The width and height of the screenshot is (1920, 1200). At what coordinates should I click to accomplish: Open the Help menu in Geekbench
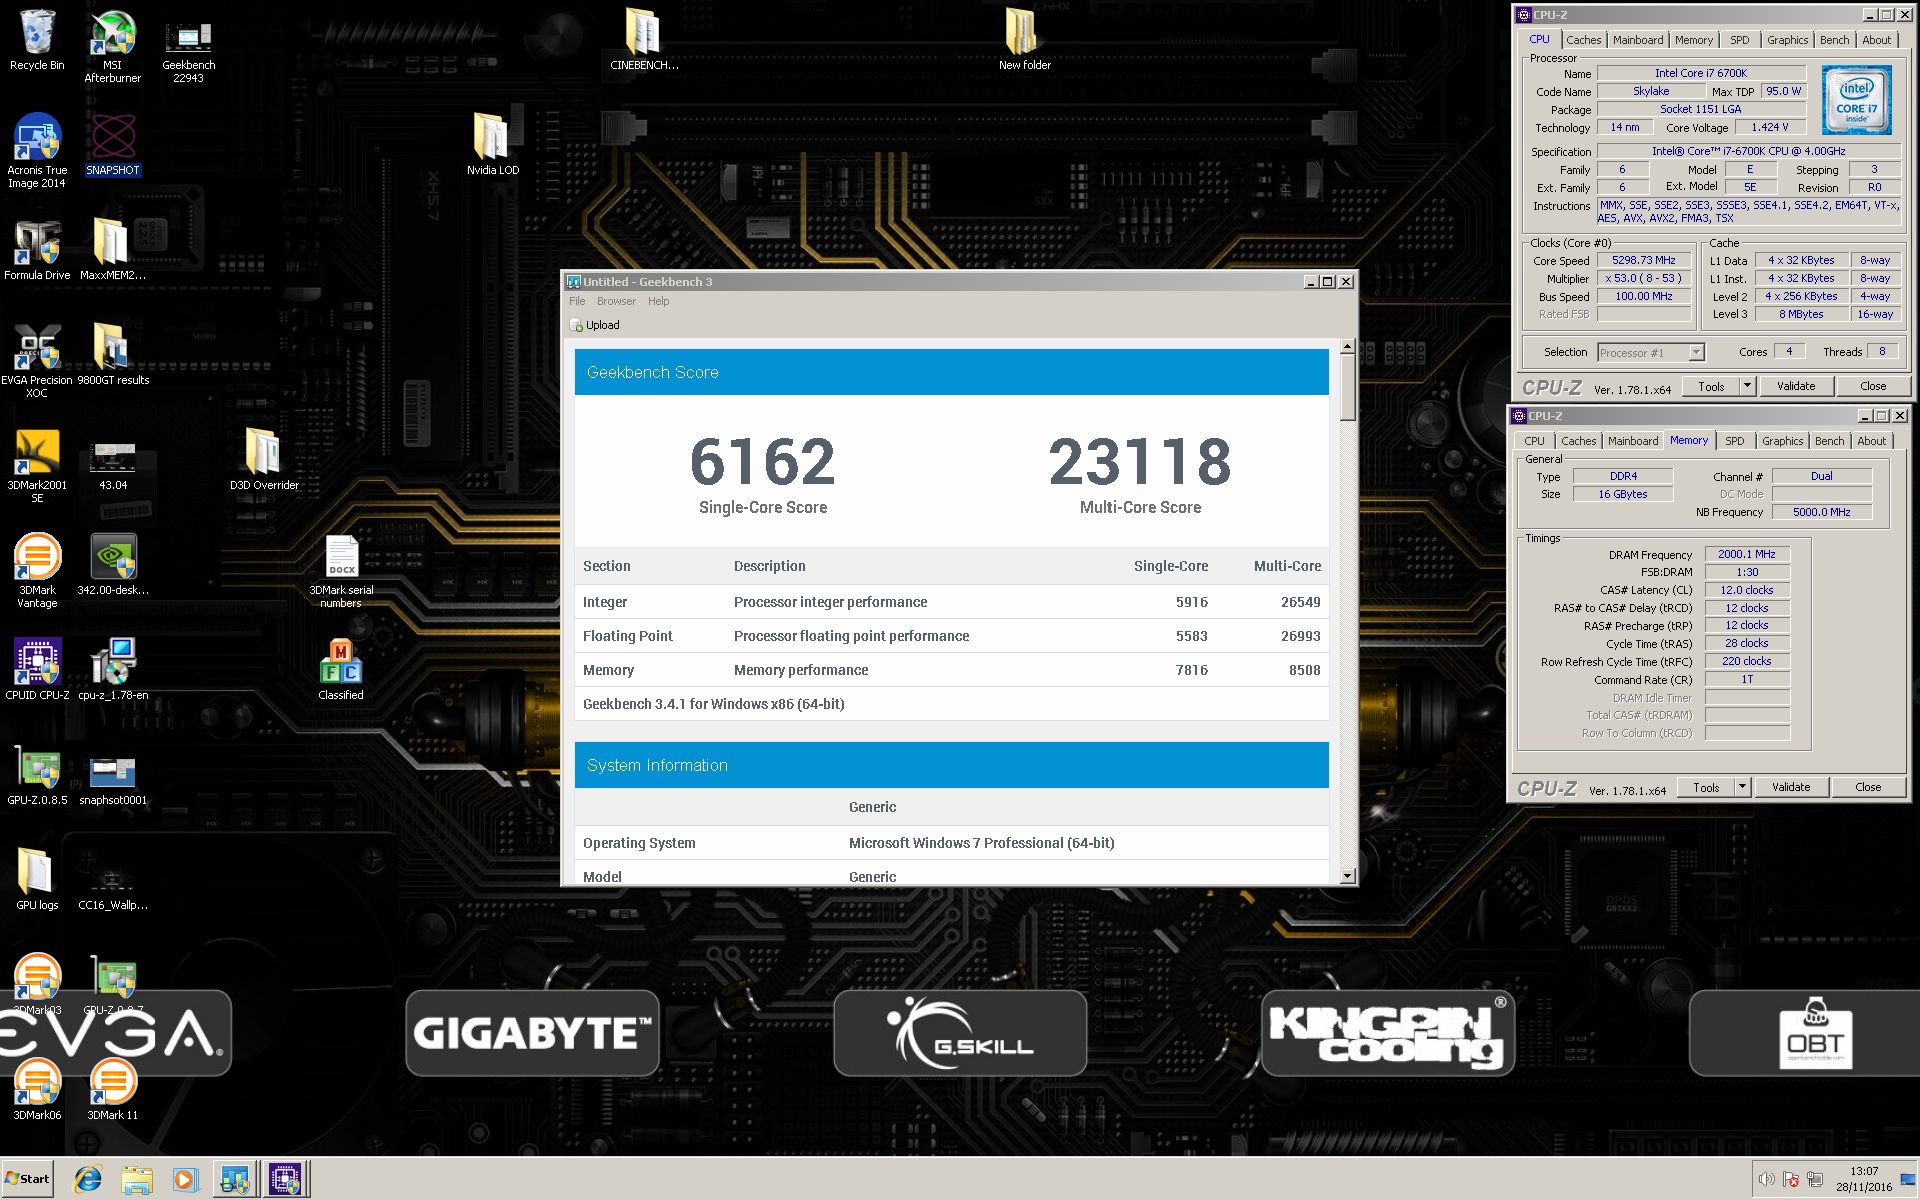(x=658, y=301)
